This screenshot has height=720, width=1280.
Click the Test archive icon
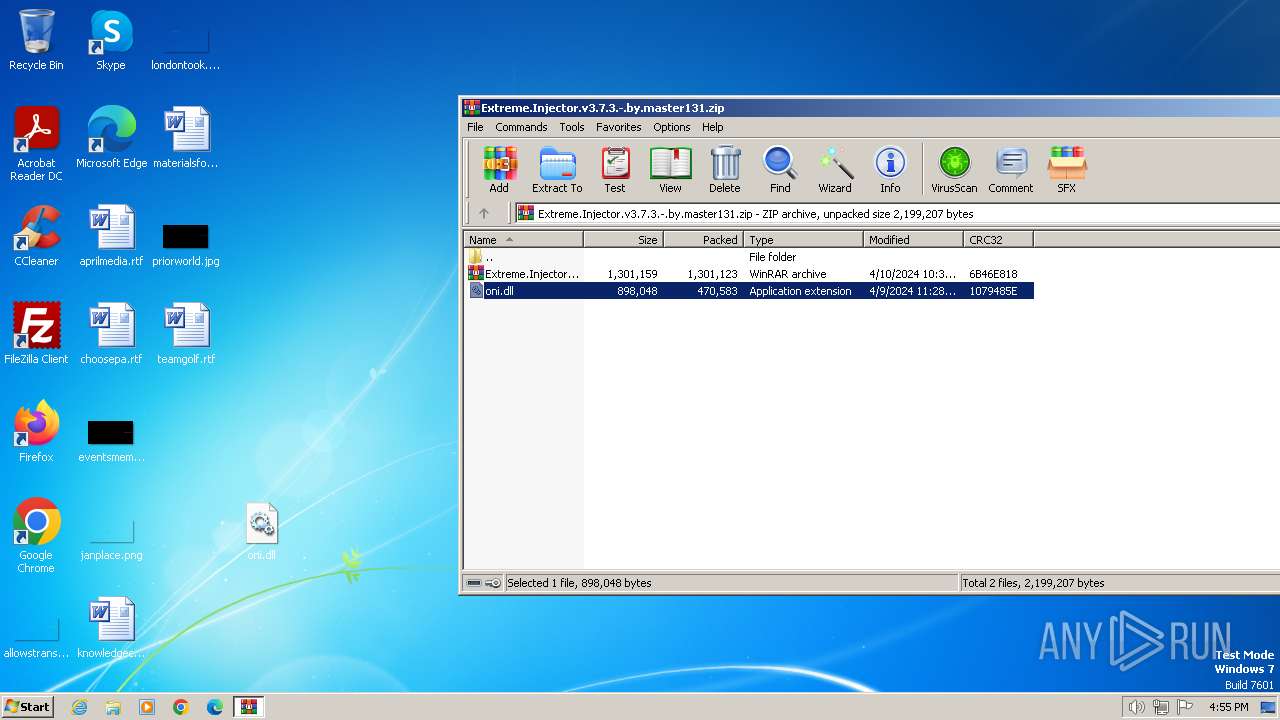coord(615,169)
